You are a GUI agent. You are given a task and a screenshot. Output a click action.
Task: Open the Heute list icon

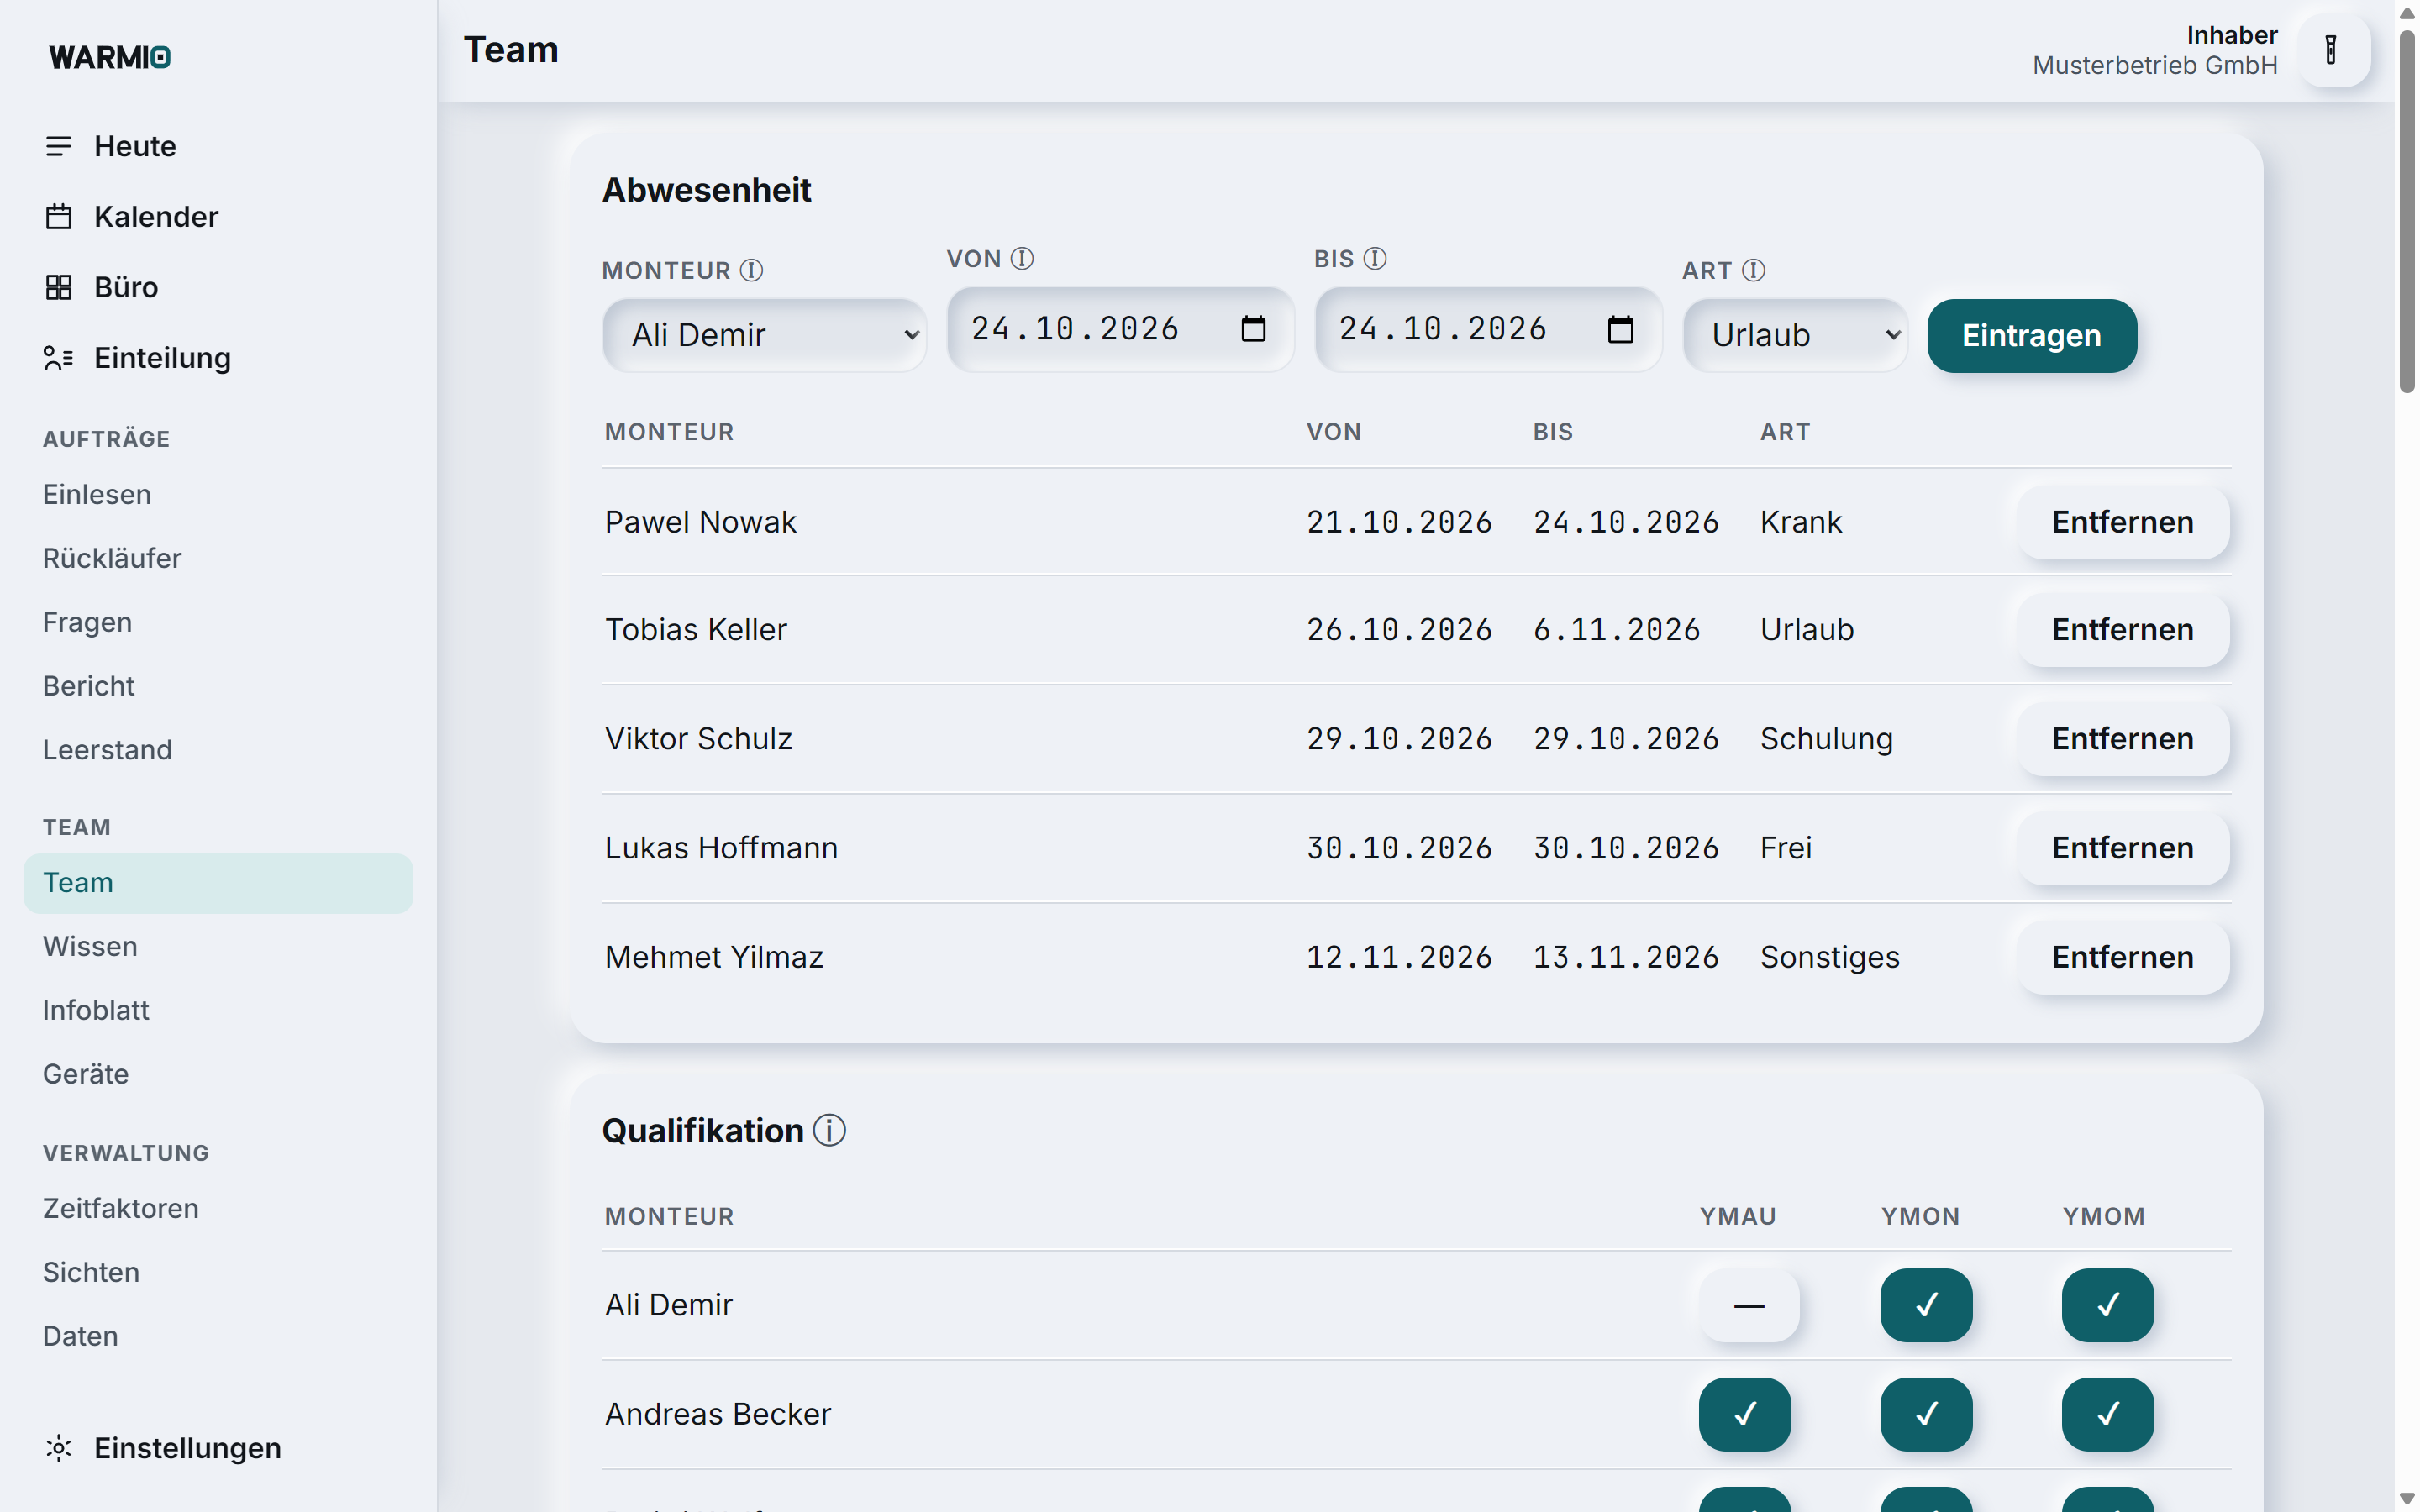pyautogui.click(x=59, y=146)
